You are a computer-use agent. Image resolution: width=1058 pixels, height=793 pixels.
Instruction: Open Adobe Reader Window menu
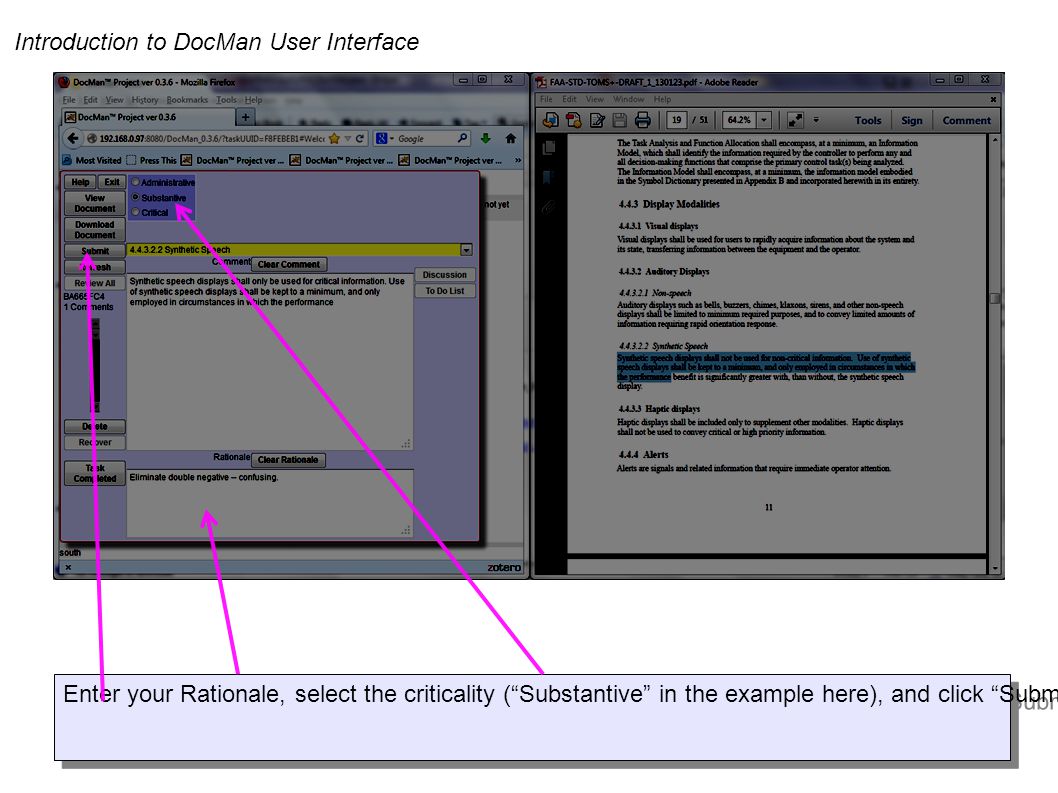pyautogui.click(x=629, y=99)
